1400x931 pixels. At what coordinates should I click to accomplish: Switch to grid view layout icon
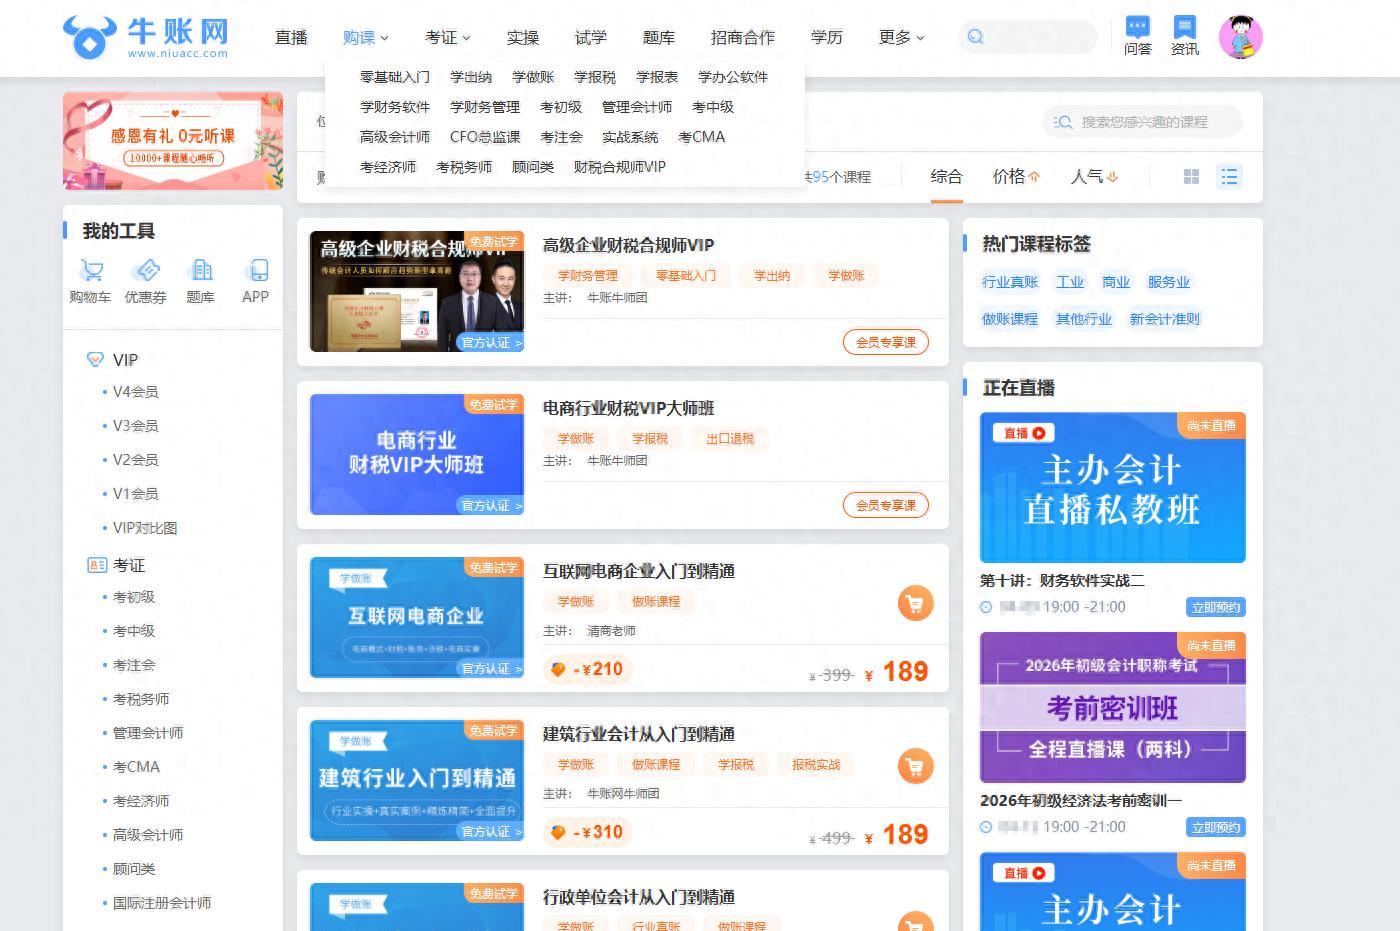click(1191, 176)
